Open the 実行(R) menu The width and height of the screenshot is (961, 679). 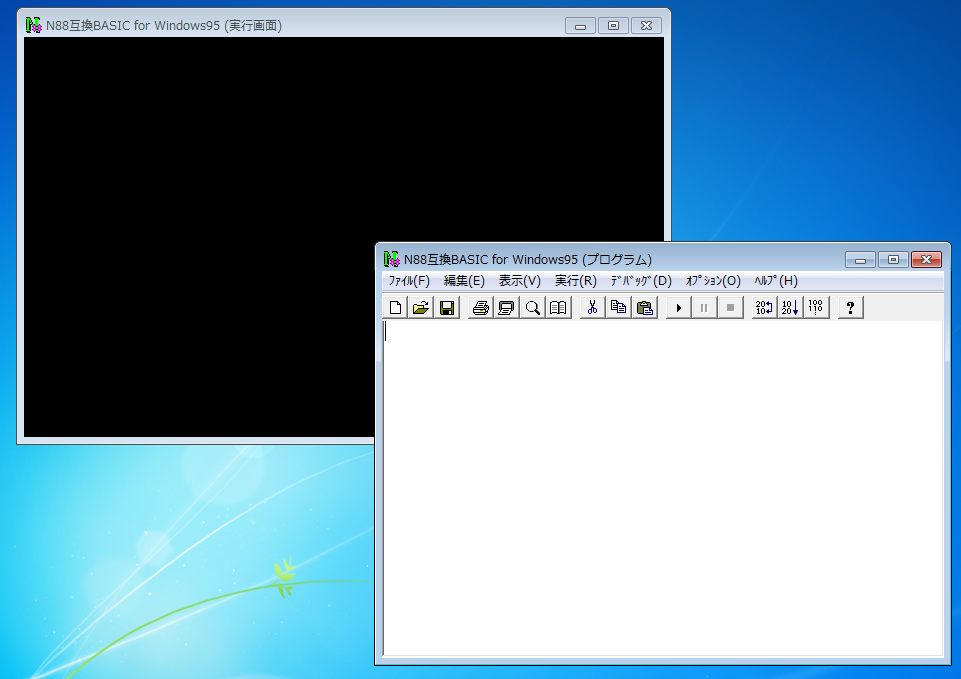[575, 281]
